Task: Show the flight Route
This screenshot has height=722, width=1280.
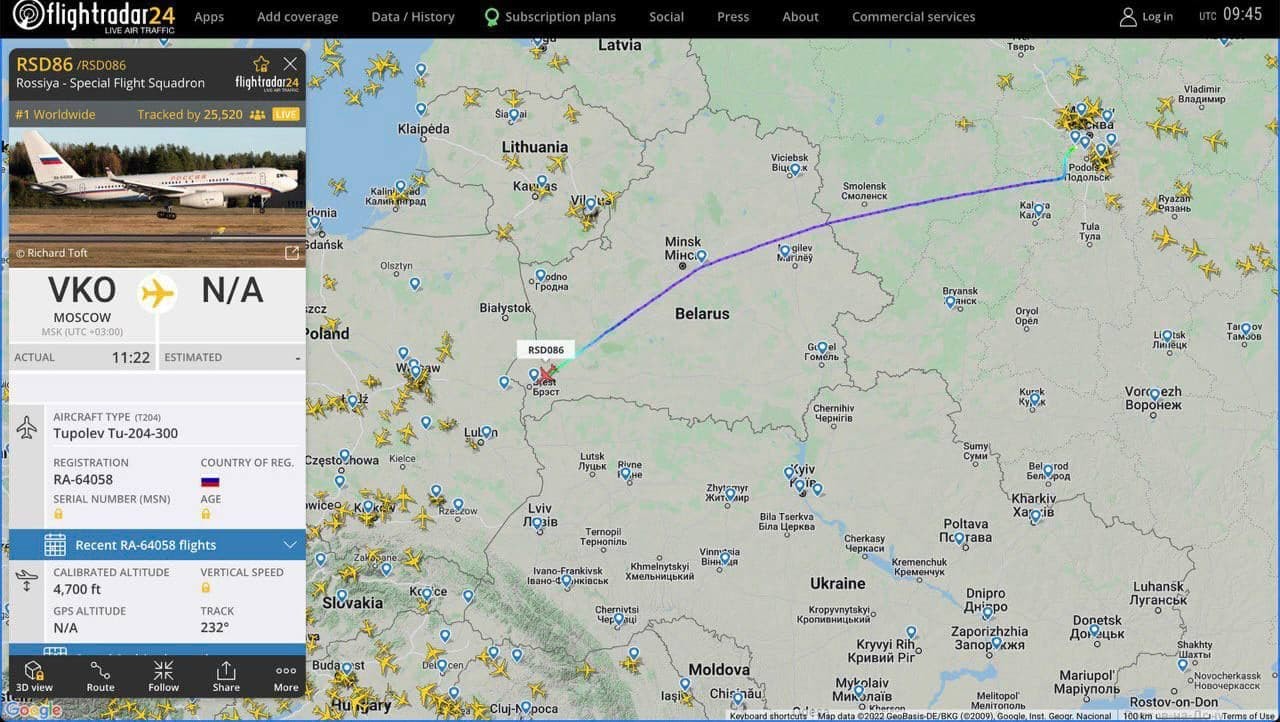Action: pos(100,676)
